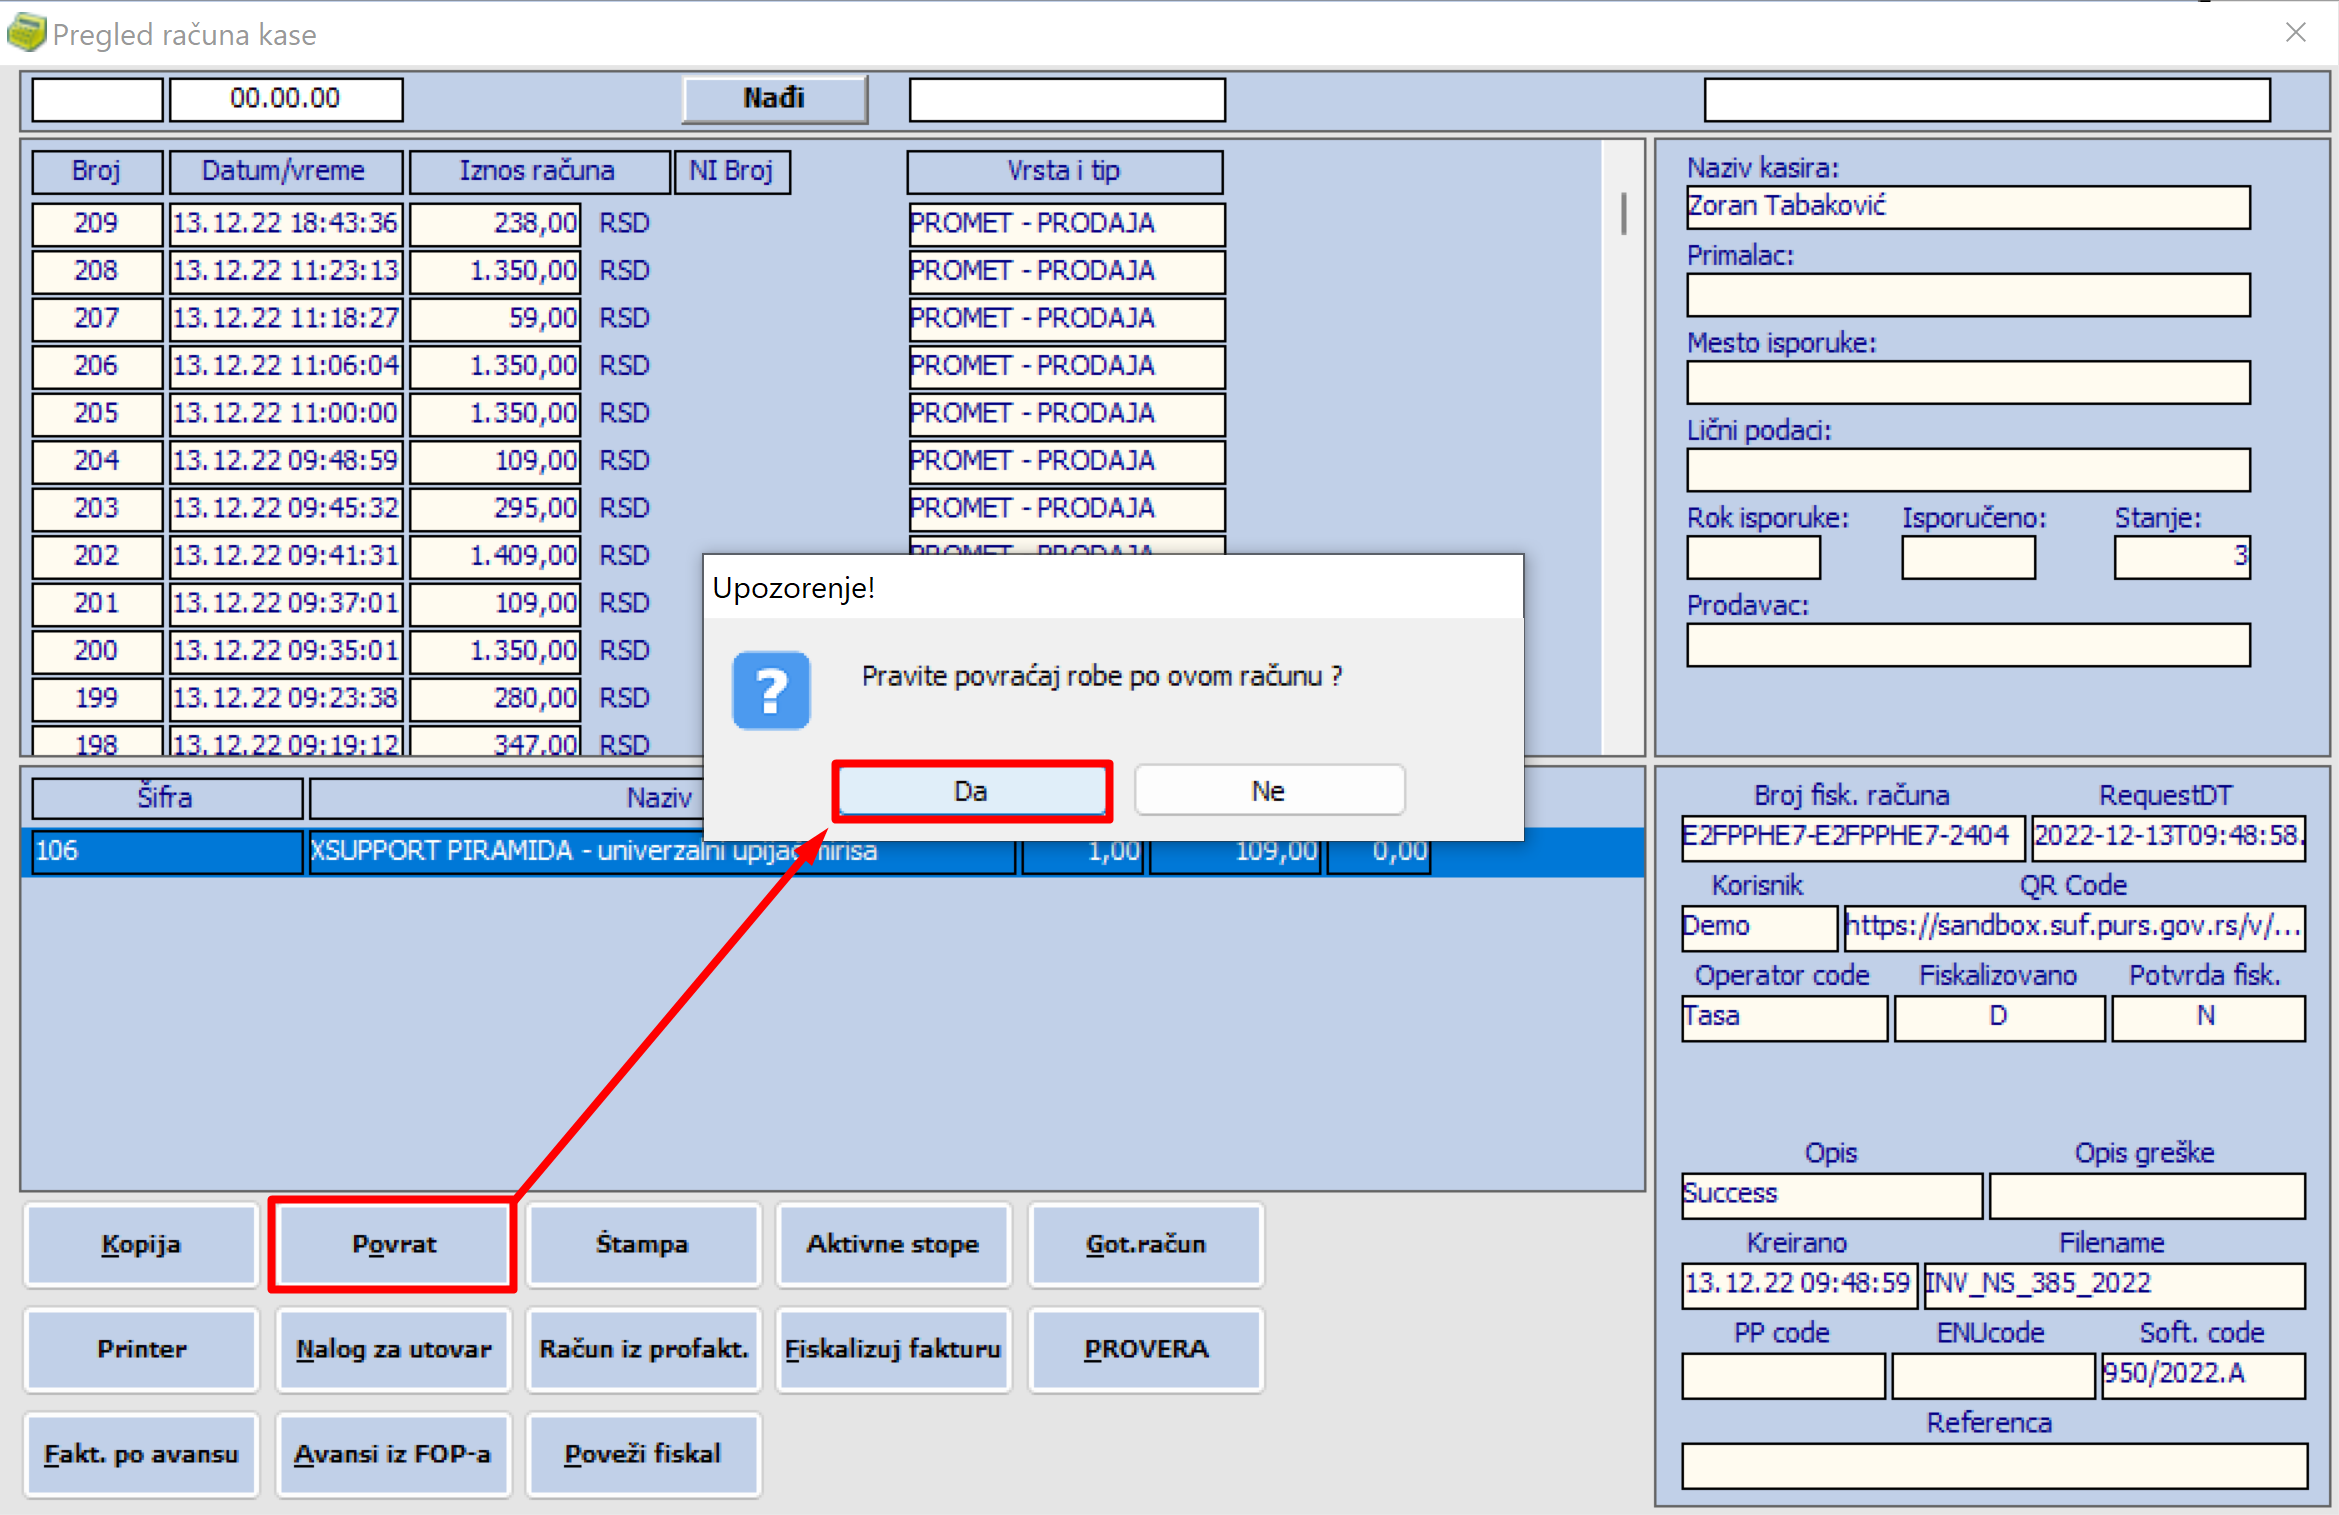
Task: Click the date field showing 00.00.00
Action: [285, 99]
